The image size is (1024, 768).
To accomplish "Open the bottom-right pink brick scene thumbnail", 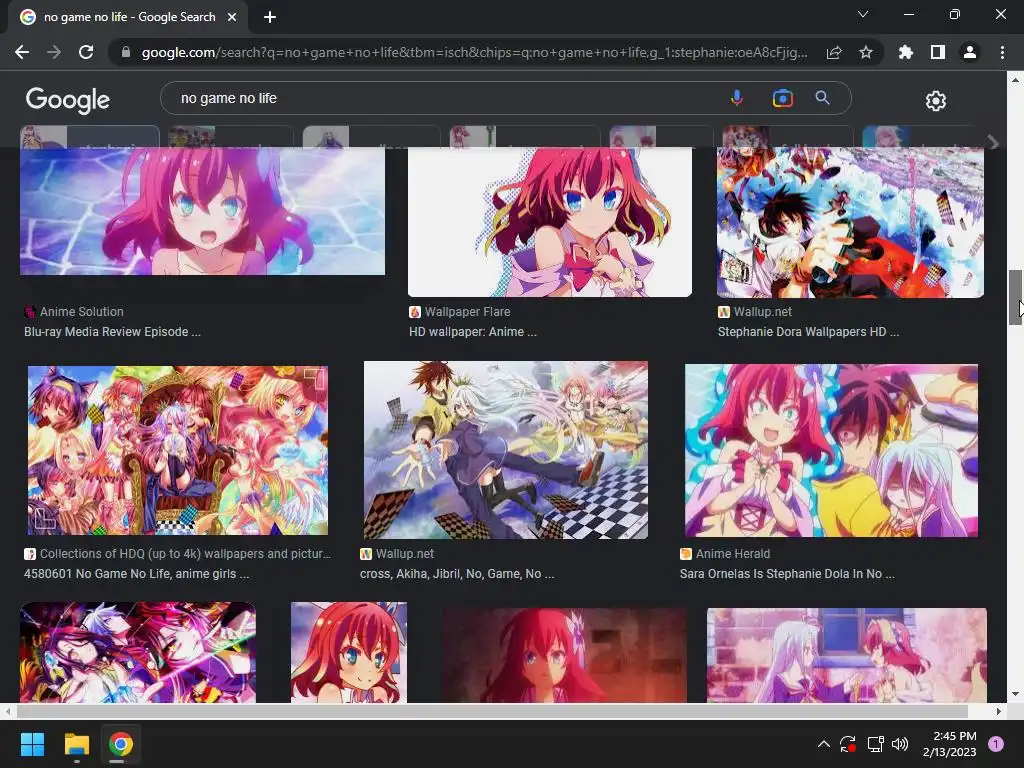I will click(x=847, y=655).
